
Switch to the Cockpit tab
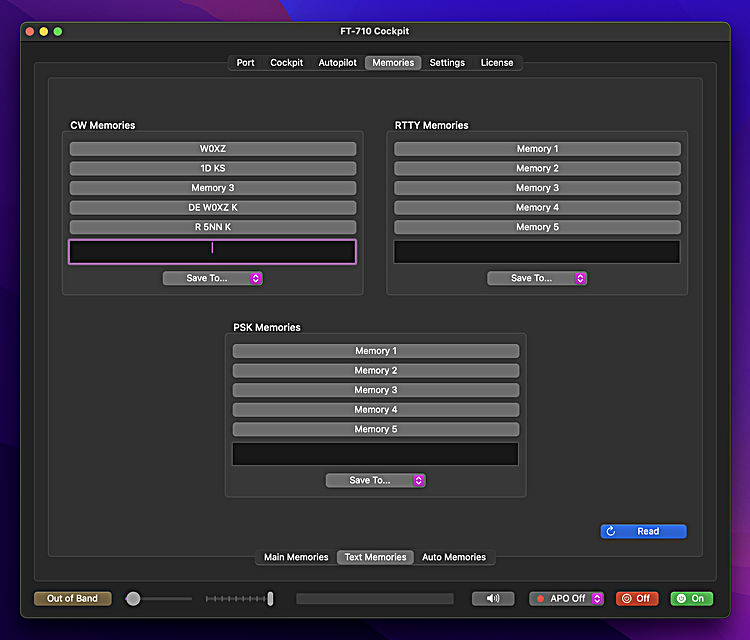click(x=287, y=63)
